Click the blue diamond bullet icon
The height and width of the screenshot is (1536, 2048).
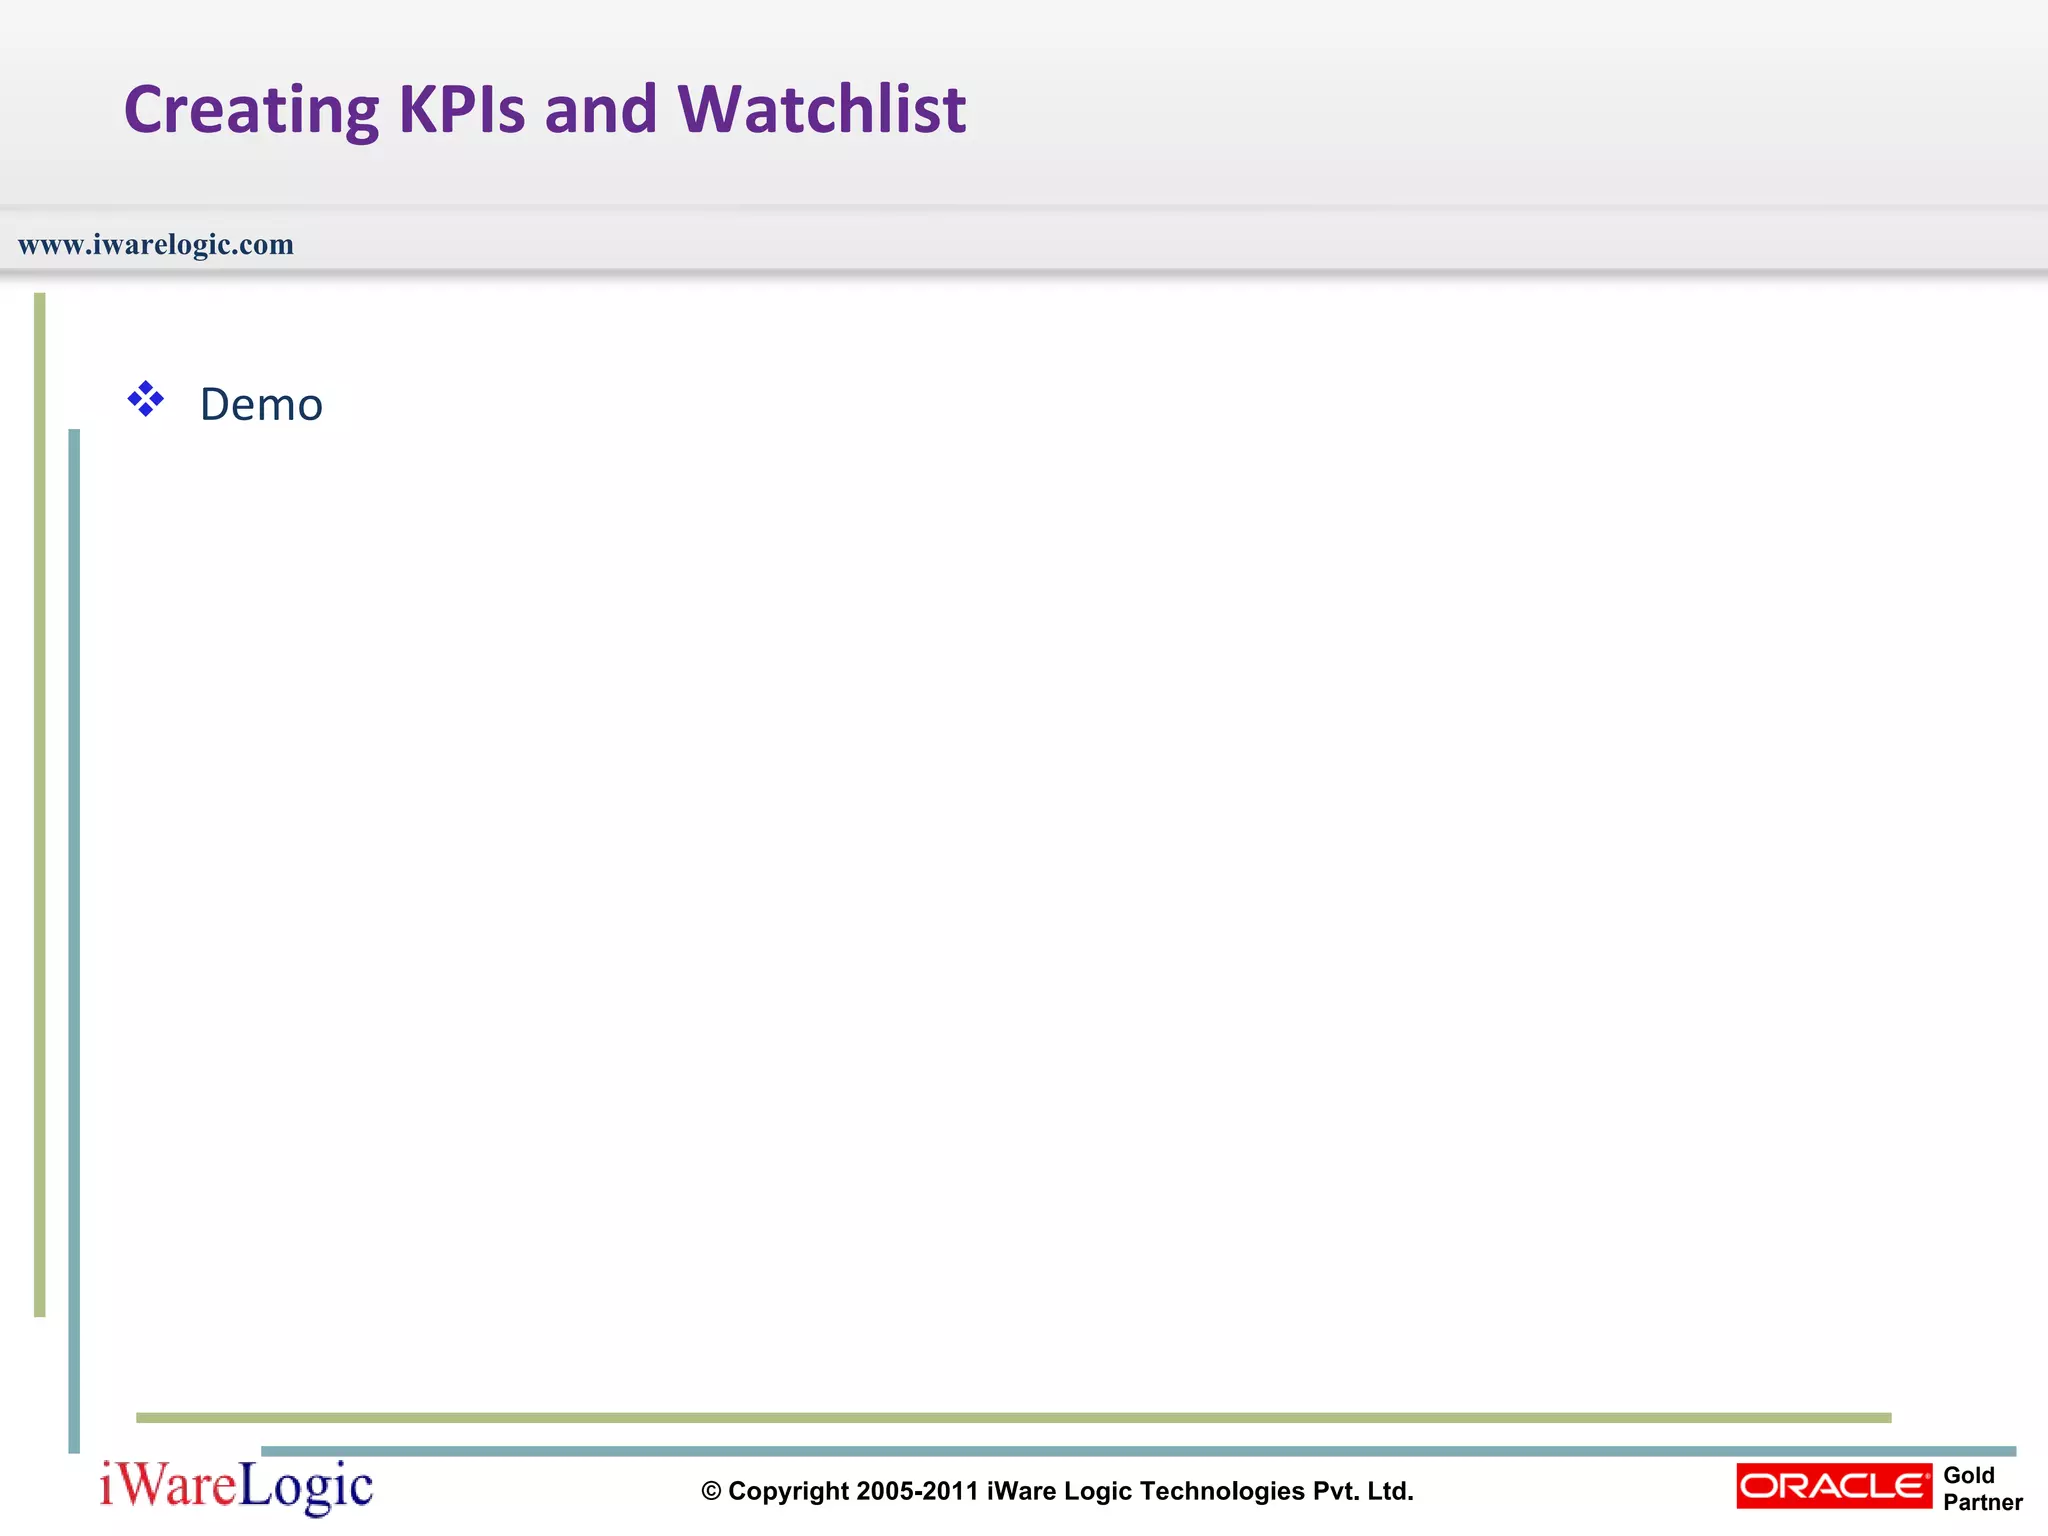click(x=146, y=399)
